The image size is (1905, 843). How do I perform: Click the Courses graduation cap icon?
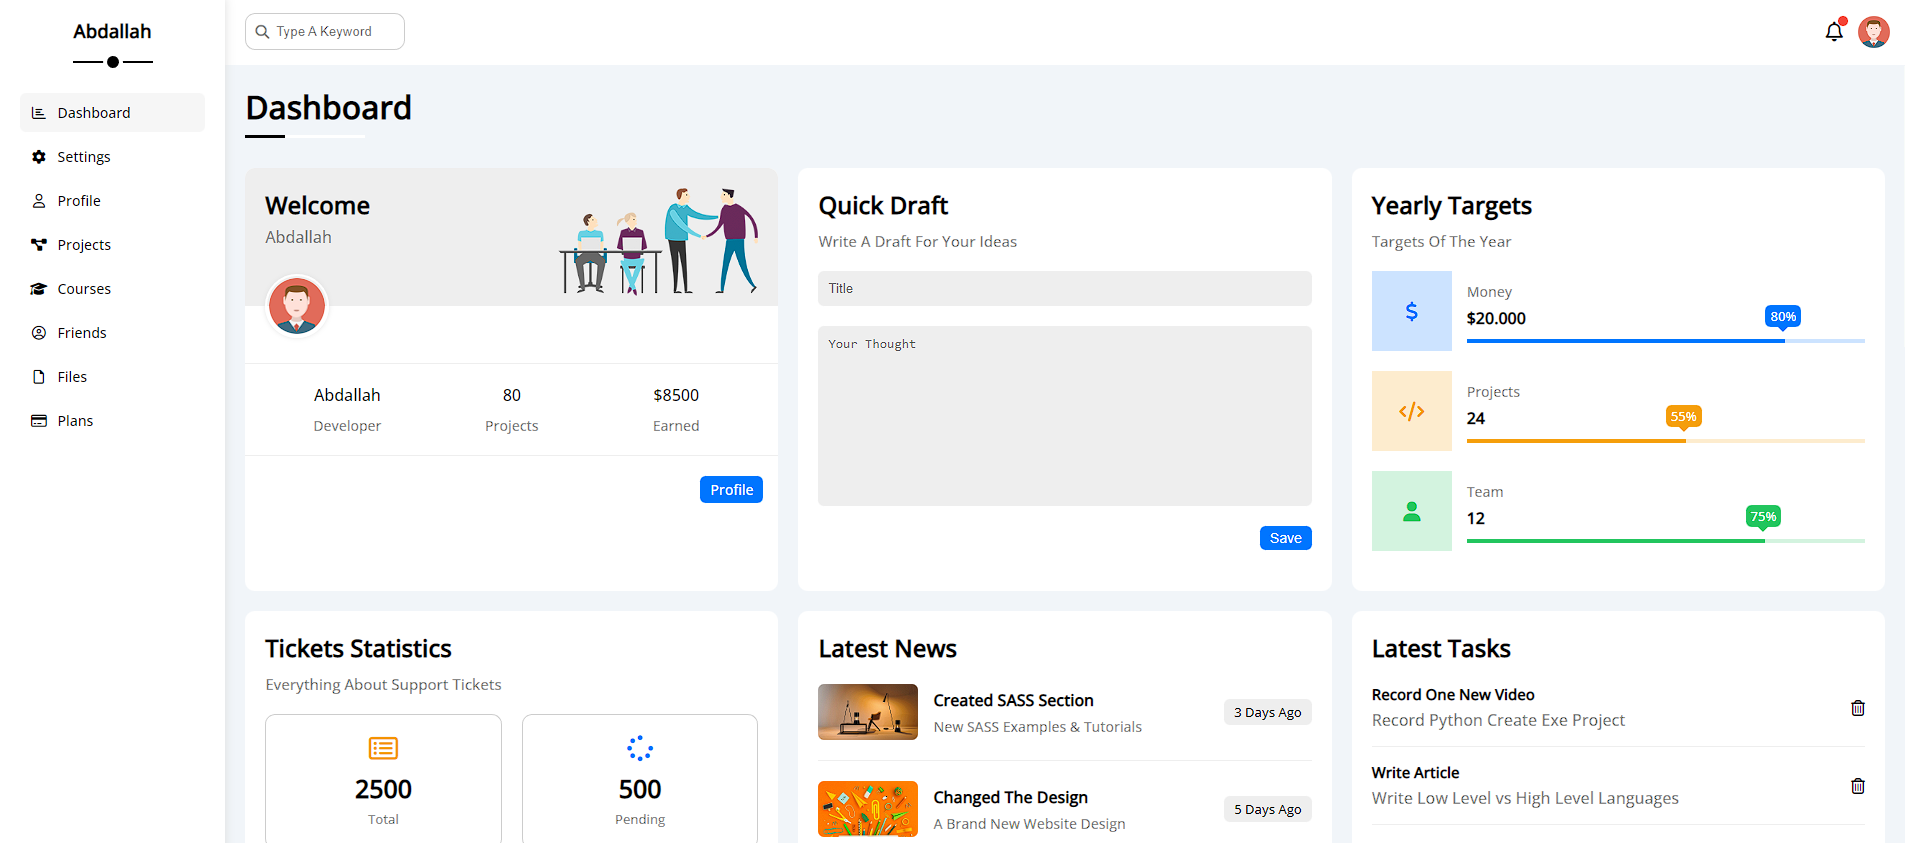(39, 289)
